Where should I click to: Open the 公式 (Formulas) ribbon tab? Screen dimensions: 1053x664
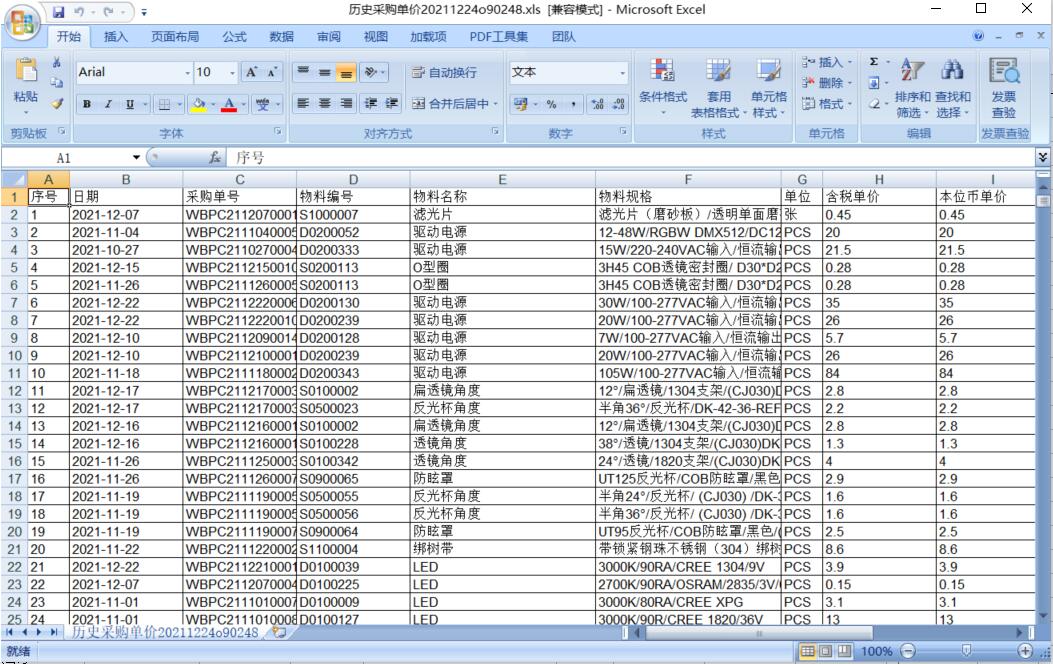tap(234, 37)
